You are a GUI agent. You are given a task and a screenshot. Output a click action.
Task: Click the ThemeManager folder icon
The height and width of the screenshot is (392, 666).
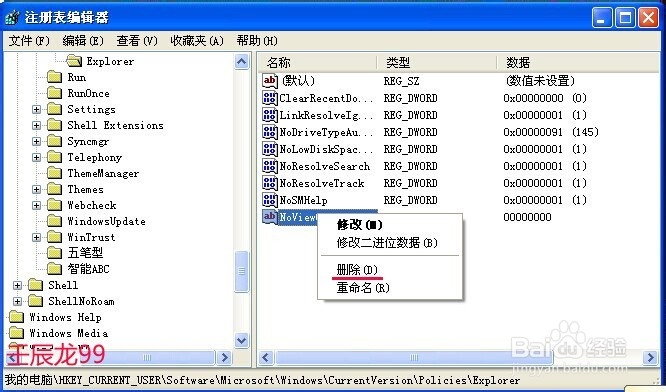(x=54, y=173)
